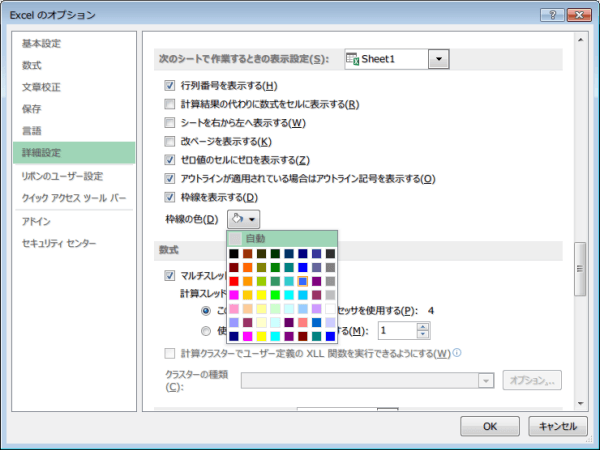The height and width of the screenshot is (450, 600).
Task: Pick the brown swatch in first row
Action: click(x=248, y=254)
